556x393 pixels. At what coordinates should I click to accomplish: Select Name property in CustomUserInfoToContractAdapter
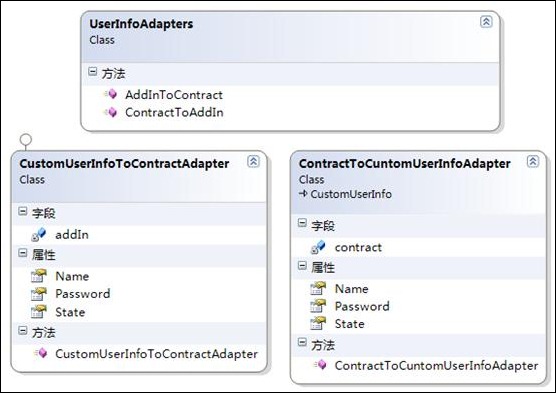pyautogui.click(x=72, y=276)
